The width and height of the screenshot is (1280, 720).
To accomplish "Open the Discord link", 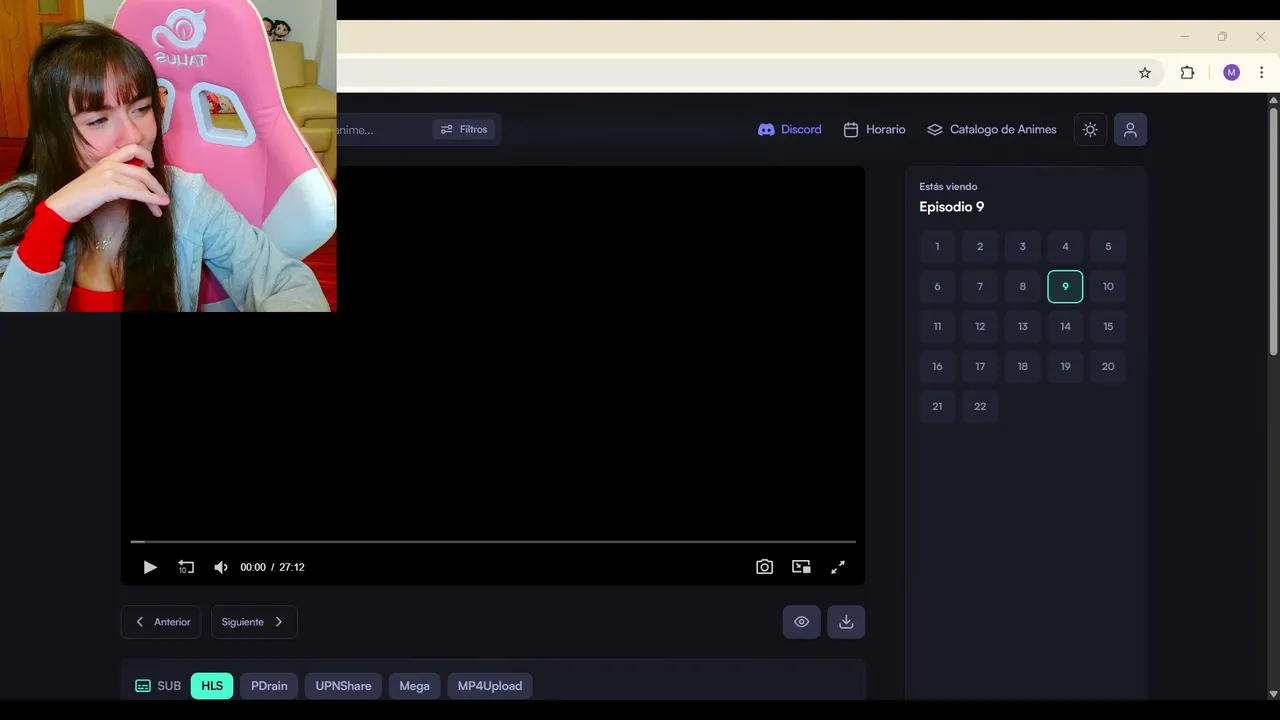I will click(790, 129).
